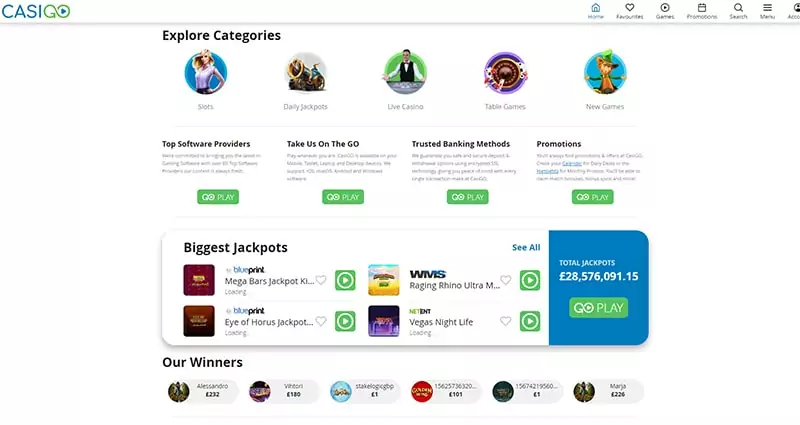Play Eye of Horus Jackpot game

point(345,321)
